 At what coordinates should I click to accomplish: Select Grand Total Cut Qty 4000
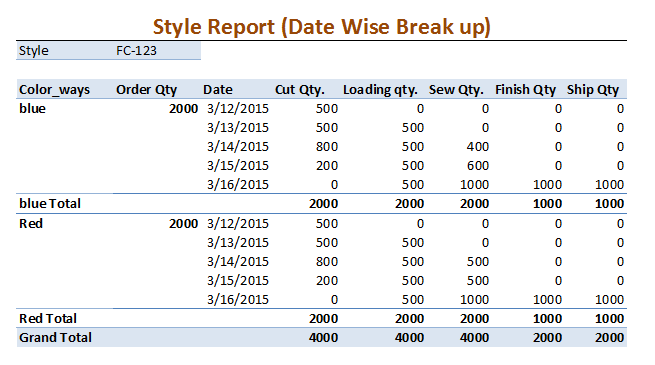[323, 337]
